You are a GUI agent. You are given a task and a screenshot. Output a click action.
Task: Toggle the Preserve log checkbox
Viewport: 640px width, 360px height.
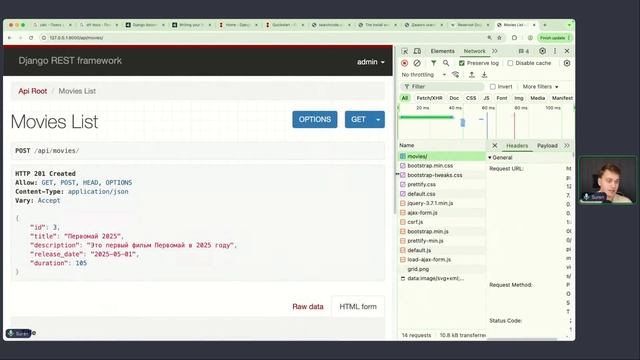tap(462, 63)
